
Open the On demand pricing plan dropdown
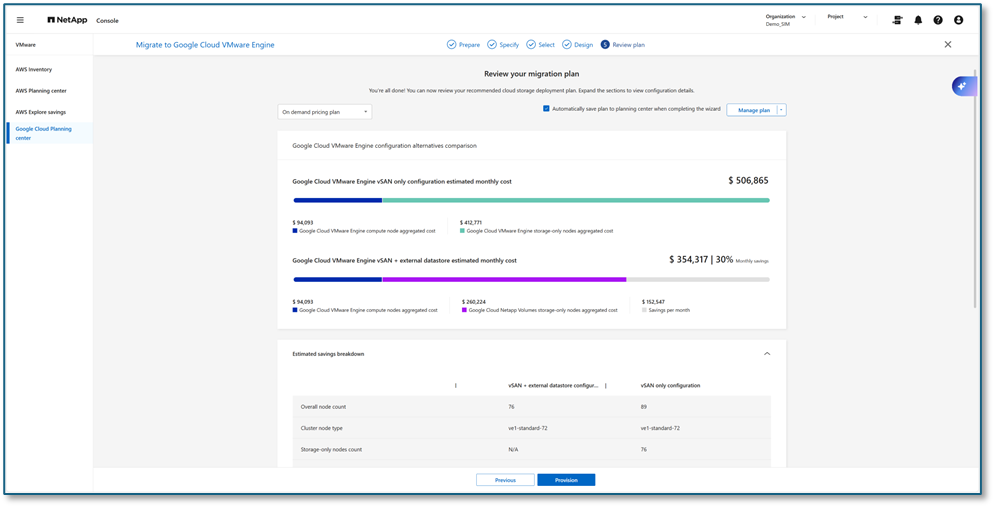(x=325, y=112)
